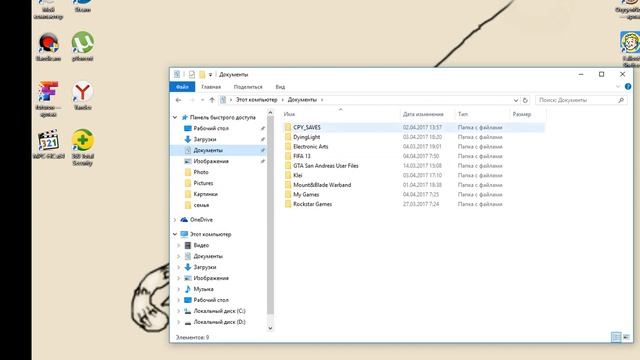Collapse Панель быстрого доступа tree node
This screenshot has width=640, height=360.
(175, 118)
